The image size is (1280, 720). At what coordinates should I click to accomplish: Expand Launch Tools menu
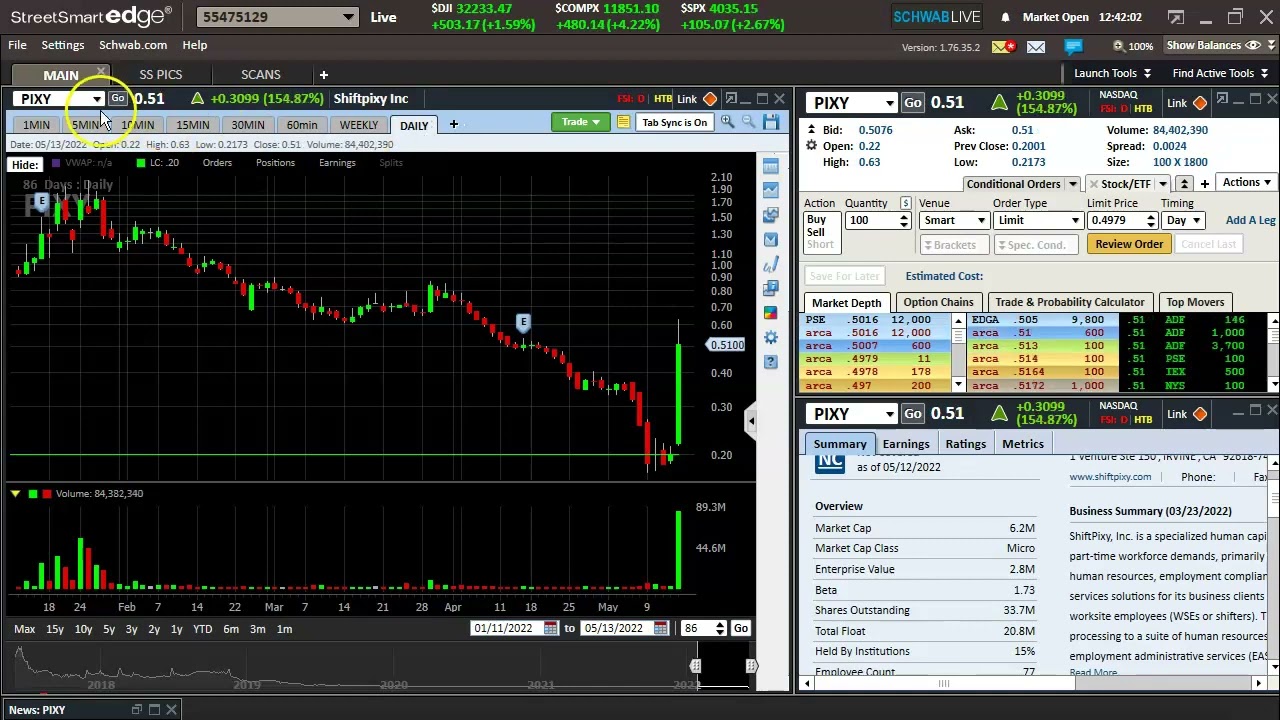[x=1113, y=73]
